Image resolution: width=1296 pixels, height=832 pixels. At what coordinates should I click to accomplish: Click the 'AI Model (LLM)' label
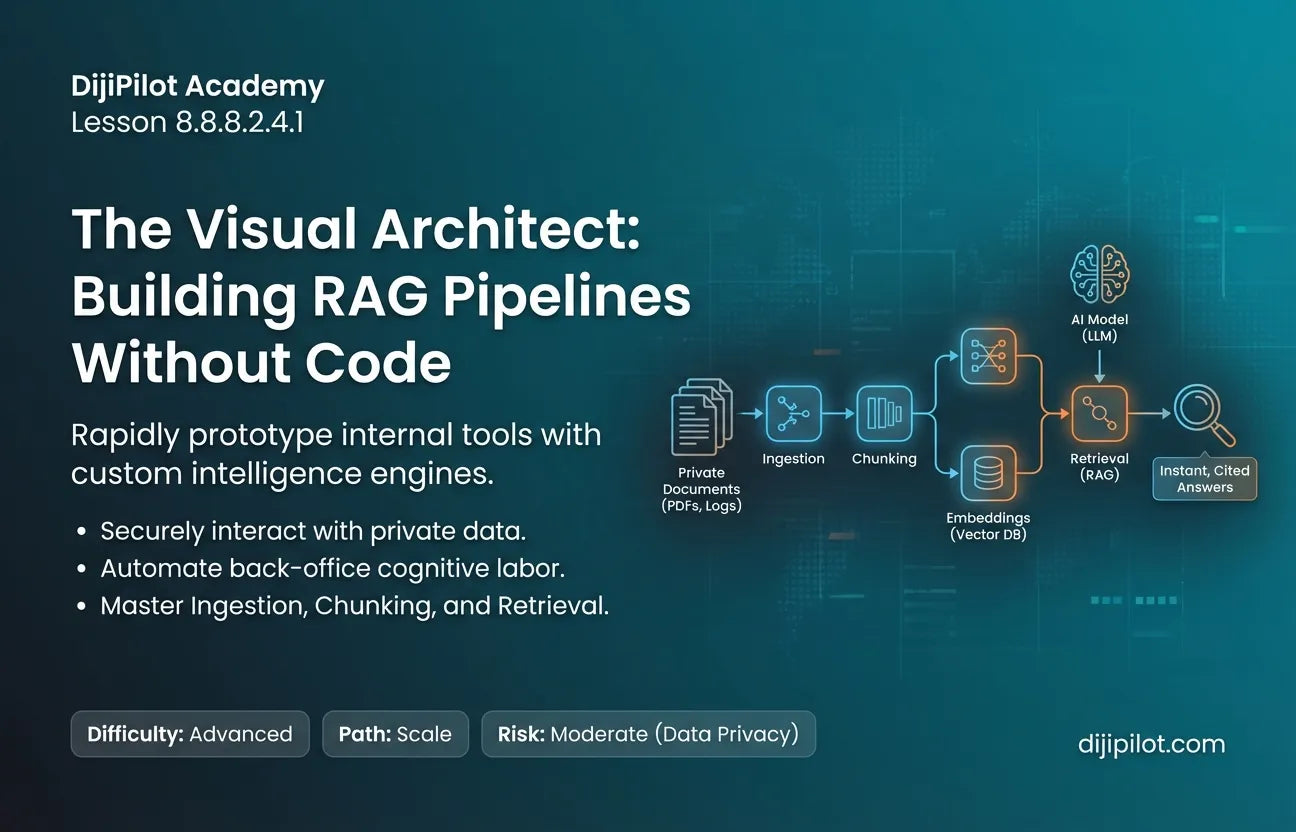(1099, 326)
